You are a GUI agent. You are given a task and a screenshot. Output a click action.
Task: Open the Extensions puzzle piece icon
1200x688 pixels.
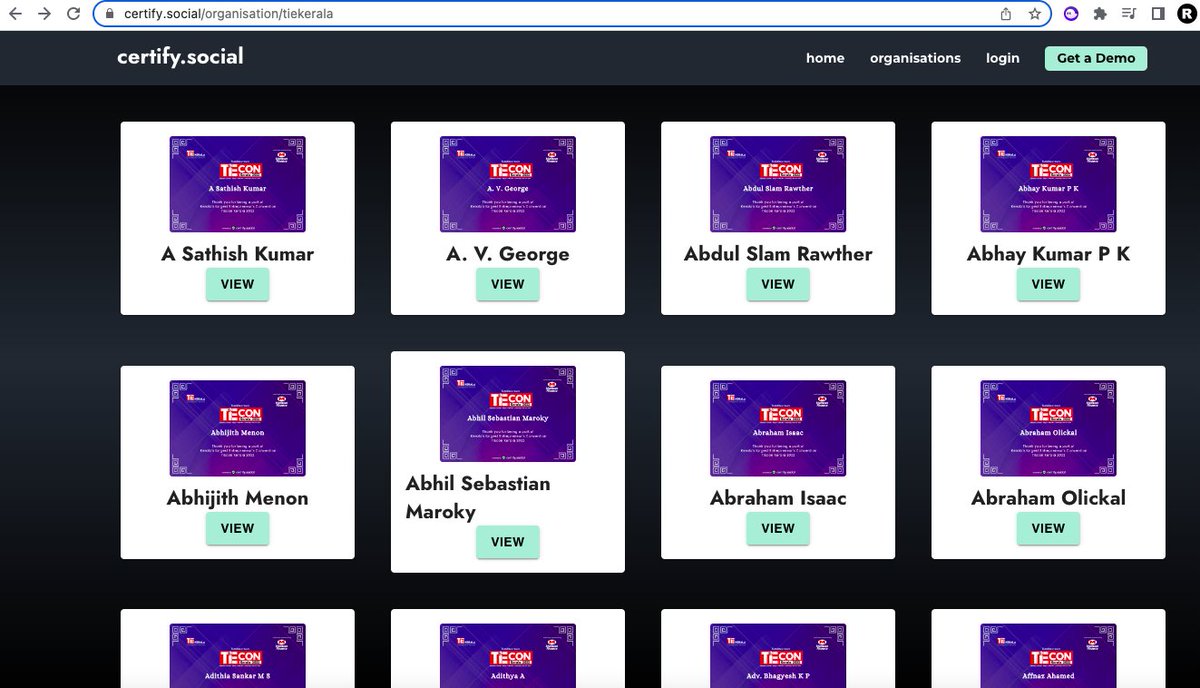(x=1100, y=14)
